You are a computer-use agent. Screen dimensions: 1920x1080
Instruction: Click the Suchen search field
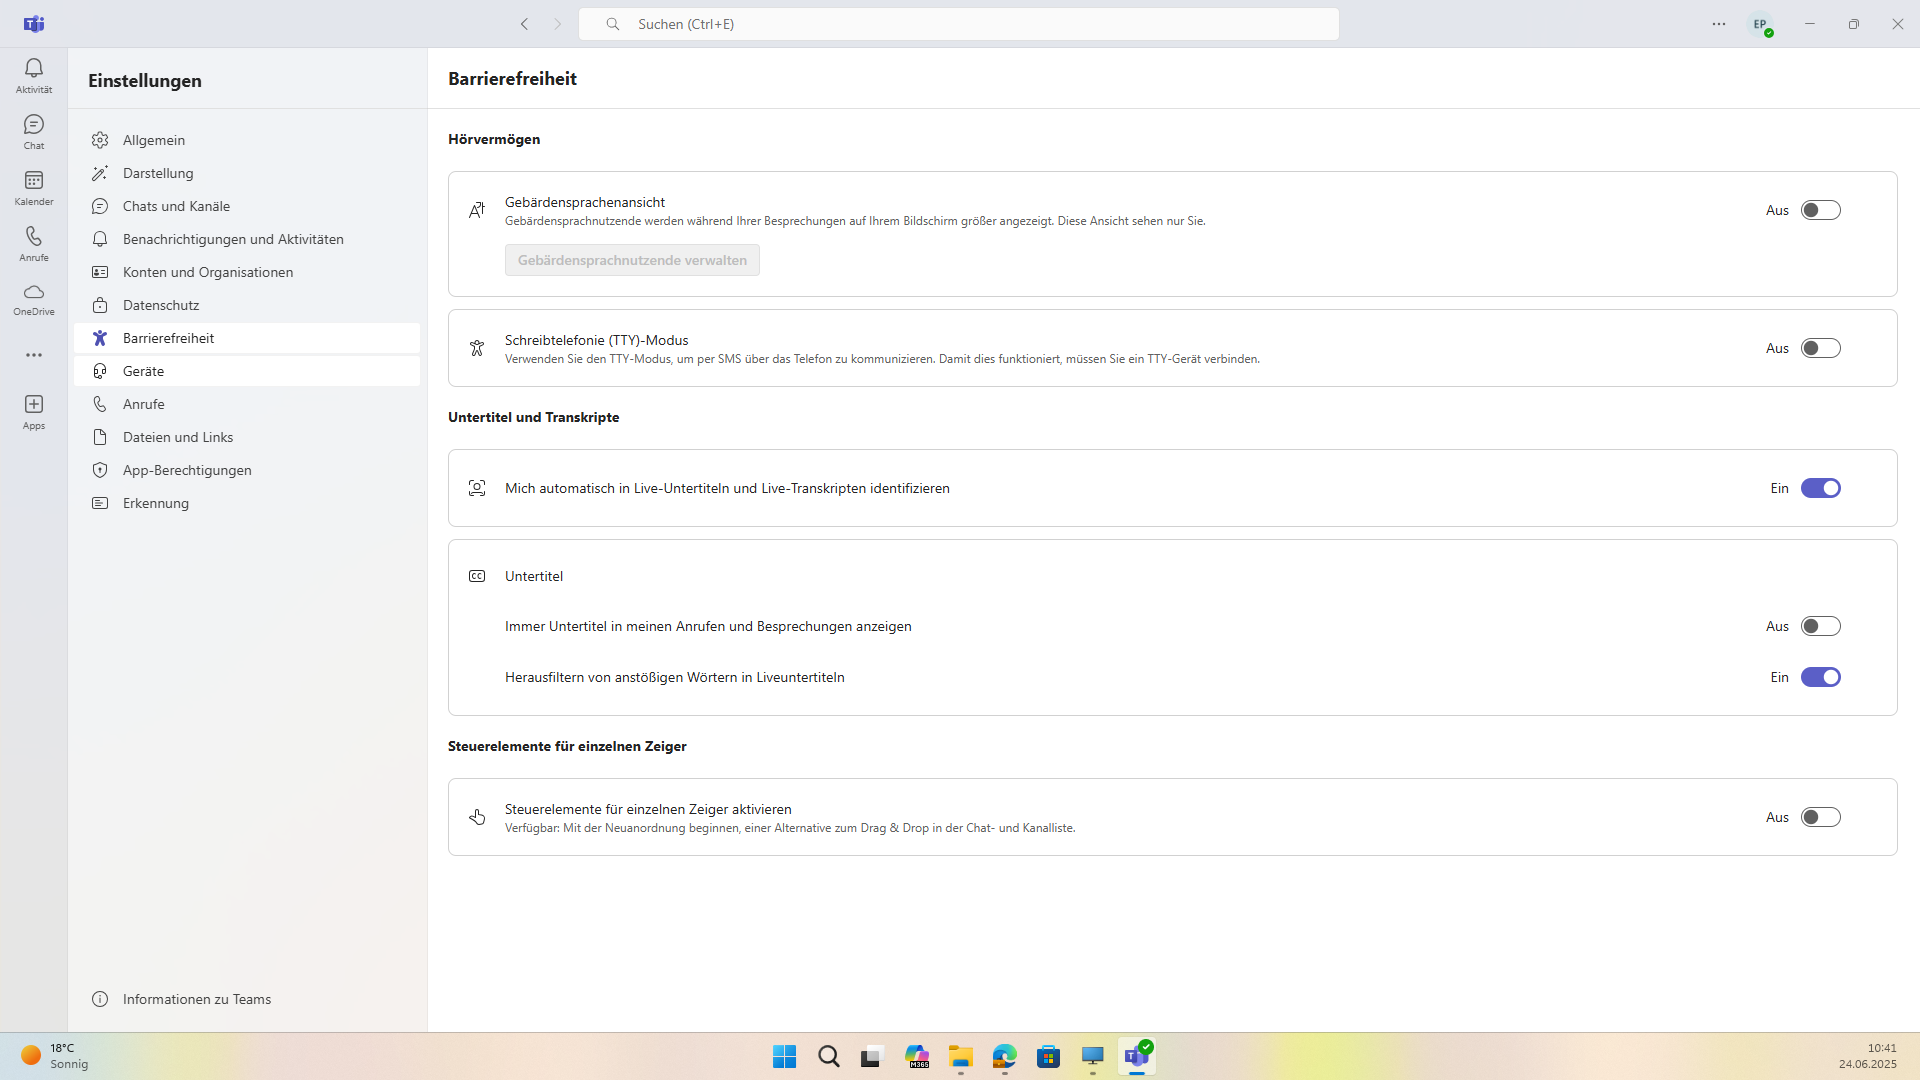tap(958, 24)
